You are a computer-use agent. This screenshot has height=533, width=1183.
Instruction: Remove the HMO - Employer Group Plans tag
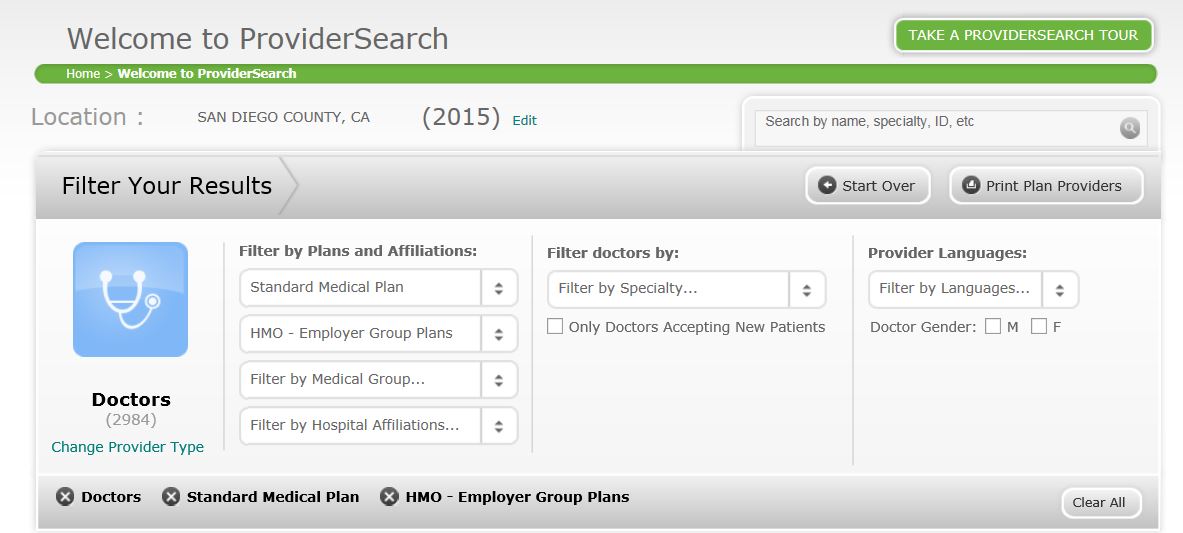pos(389,497)
